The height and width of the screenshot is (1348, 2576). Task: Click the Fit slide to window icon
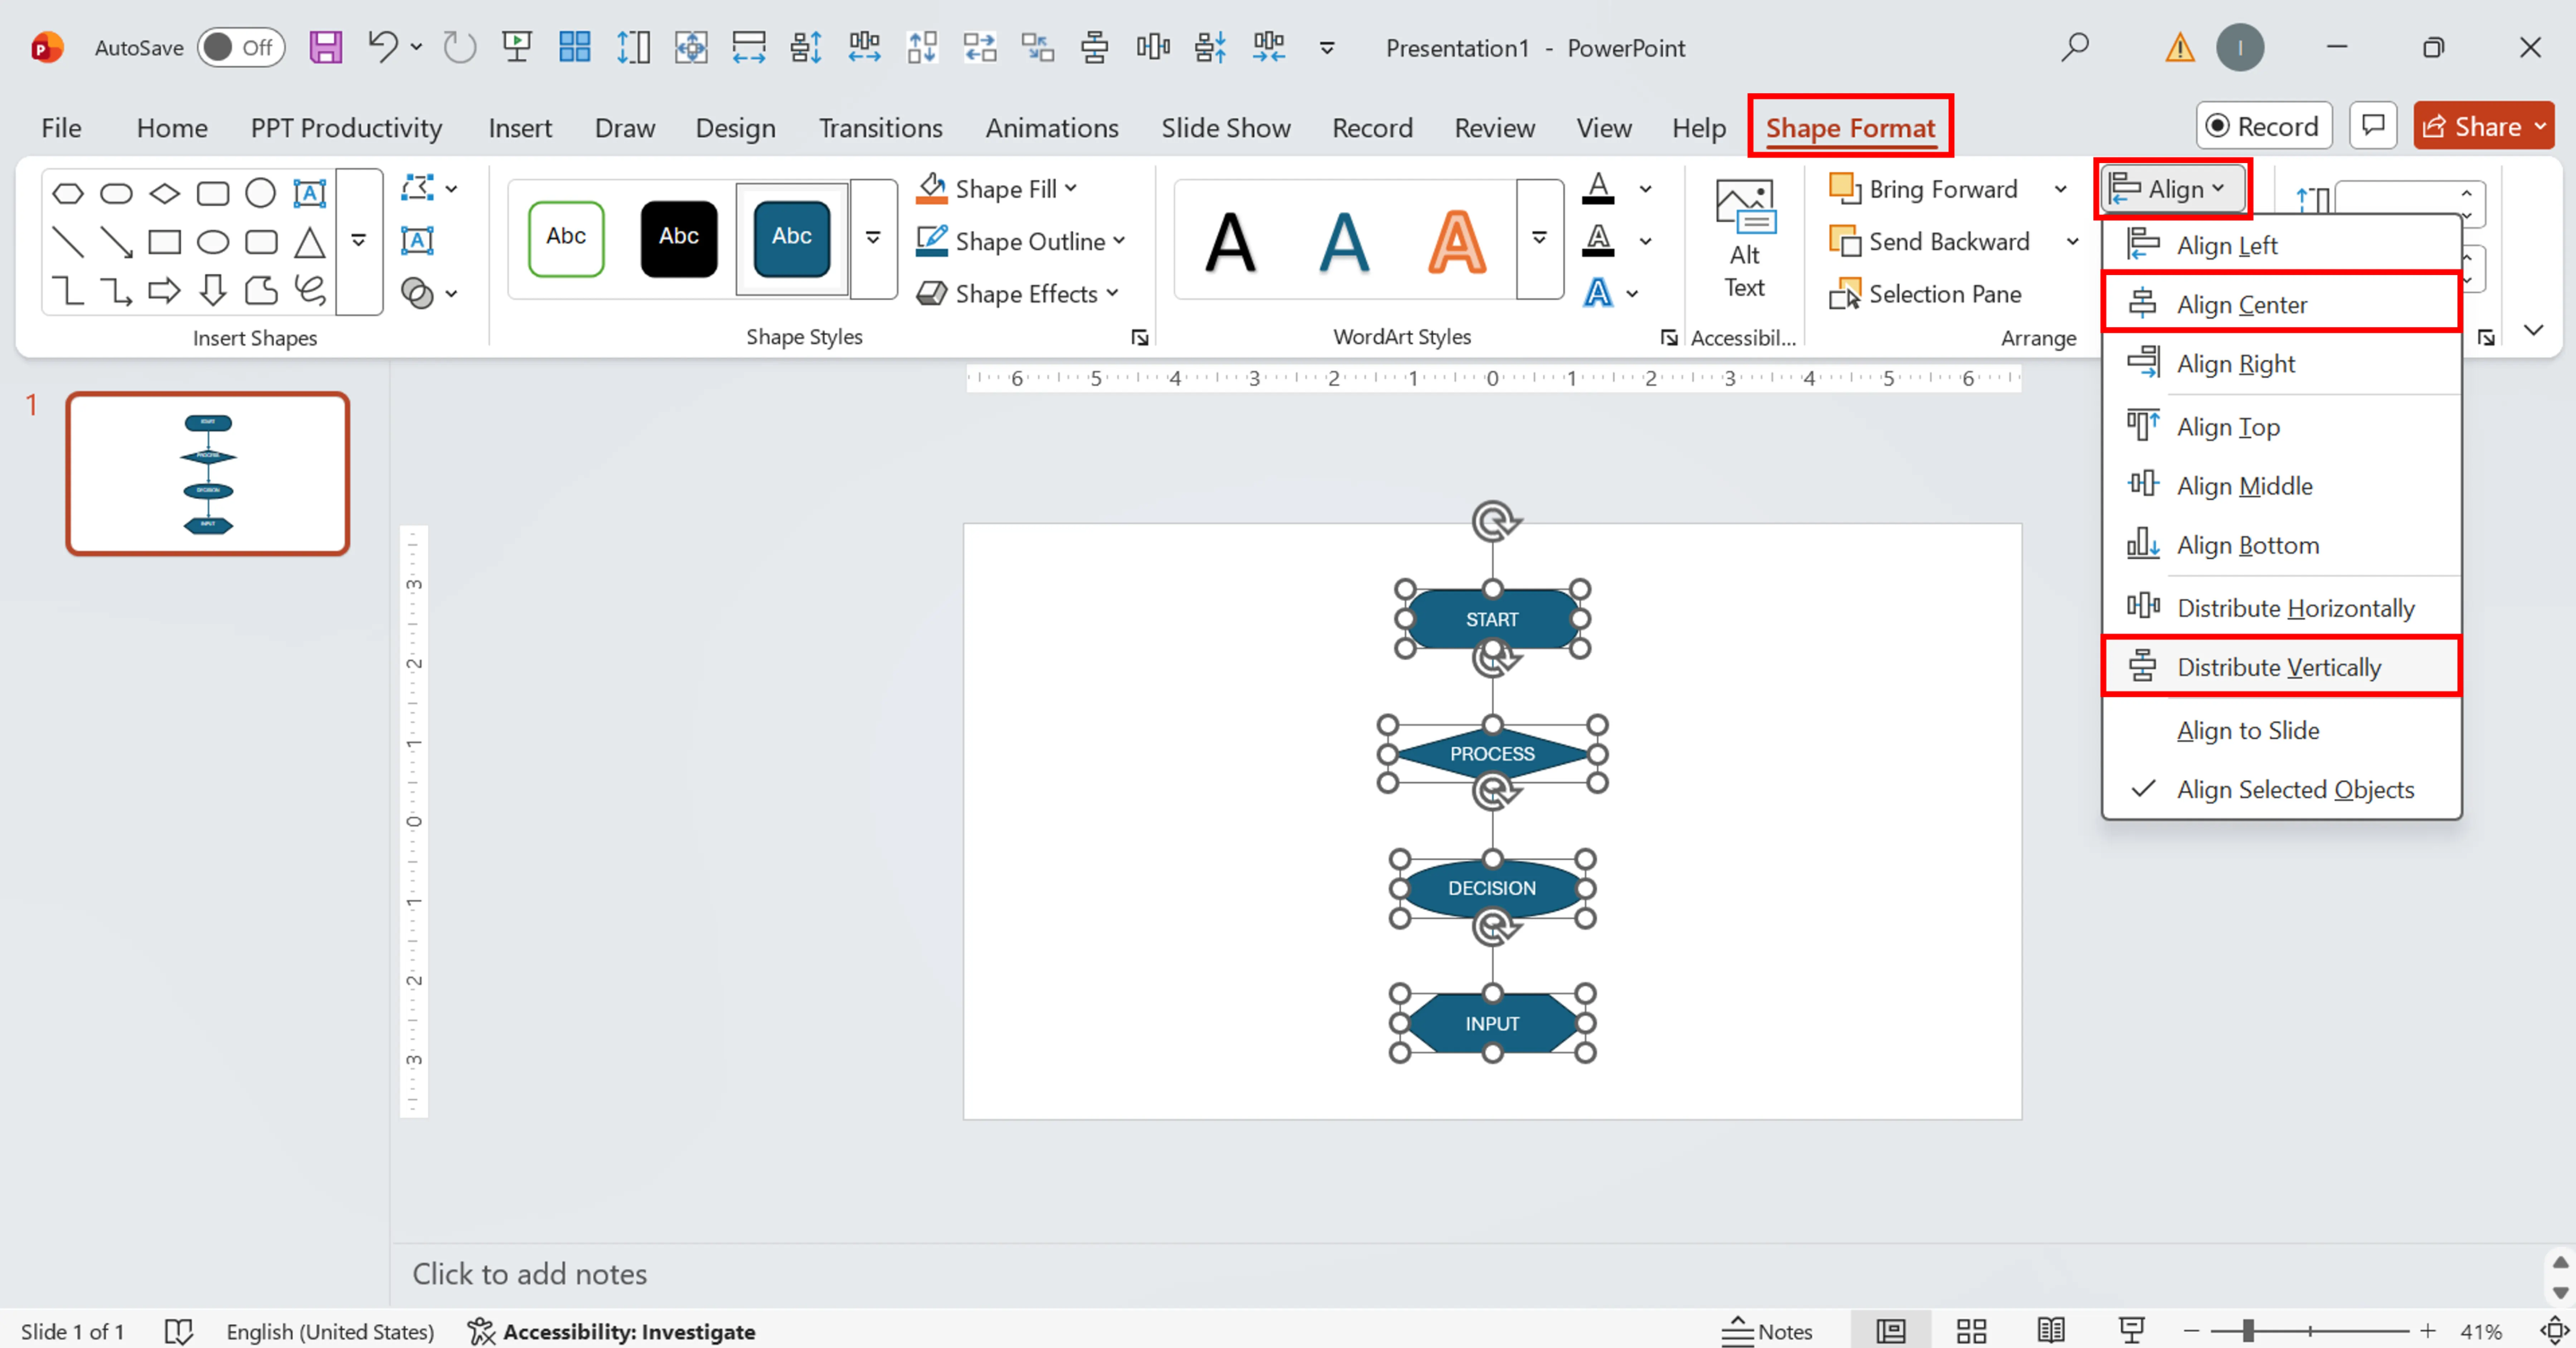(2555, 1331)
